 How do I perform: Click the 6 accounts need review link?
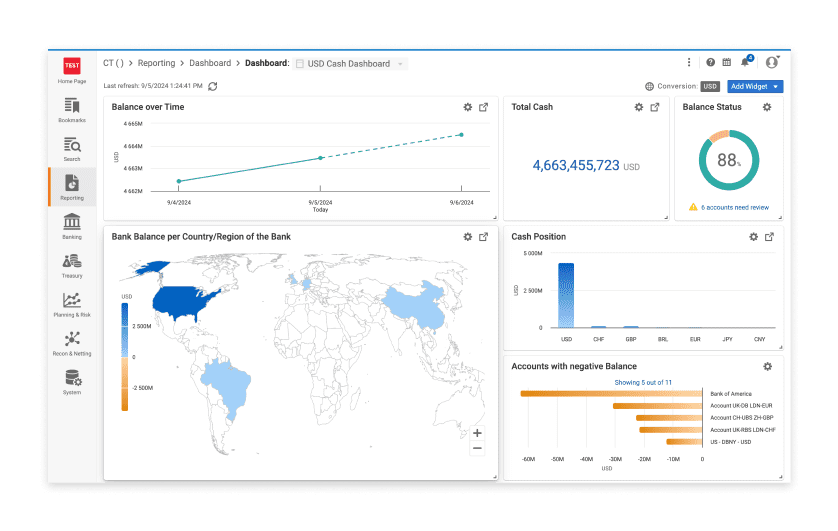pyautogui.click(x=735, y=207)
